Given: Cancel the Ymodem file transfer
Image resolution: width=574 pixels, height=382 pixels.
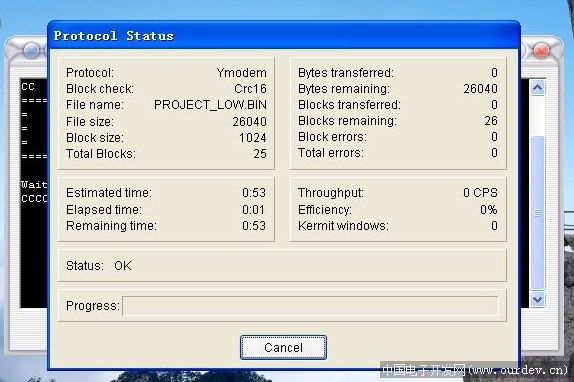Looking at the screenshot, I should point(283,347).
